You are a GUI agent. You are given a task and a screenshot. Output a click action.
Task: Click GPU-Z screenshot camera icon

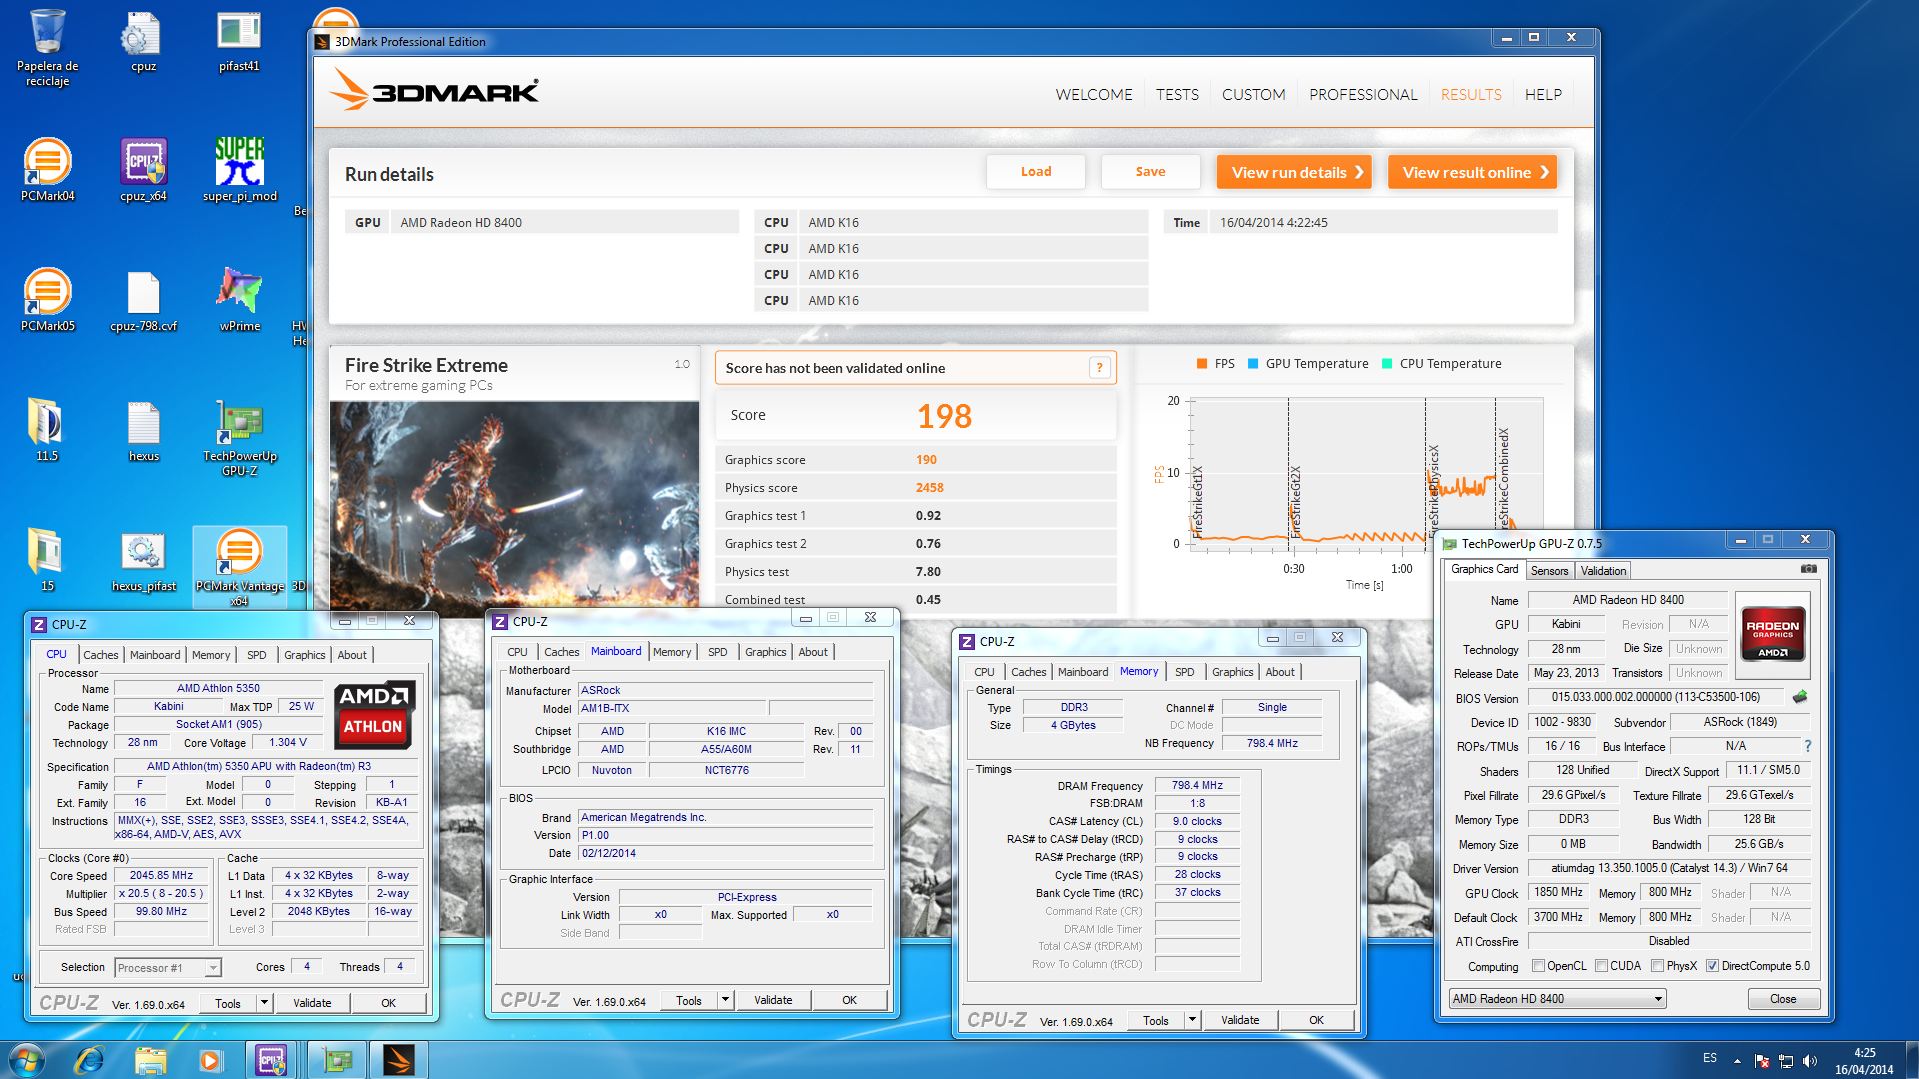(1808, 569)
